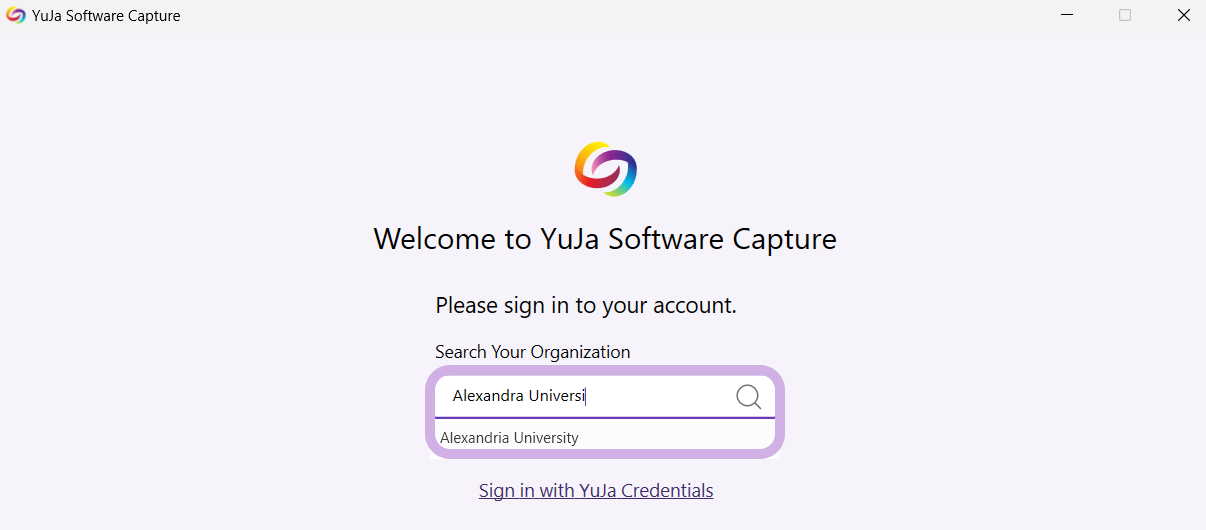The image size is (1206, 530).
Task: Click the magnifying glass search icon
Action: (x=749, y=397)
